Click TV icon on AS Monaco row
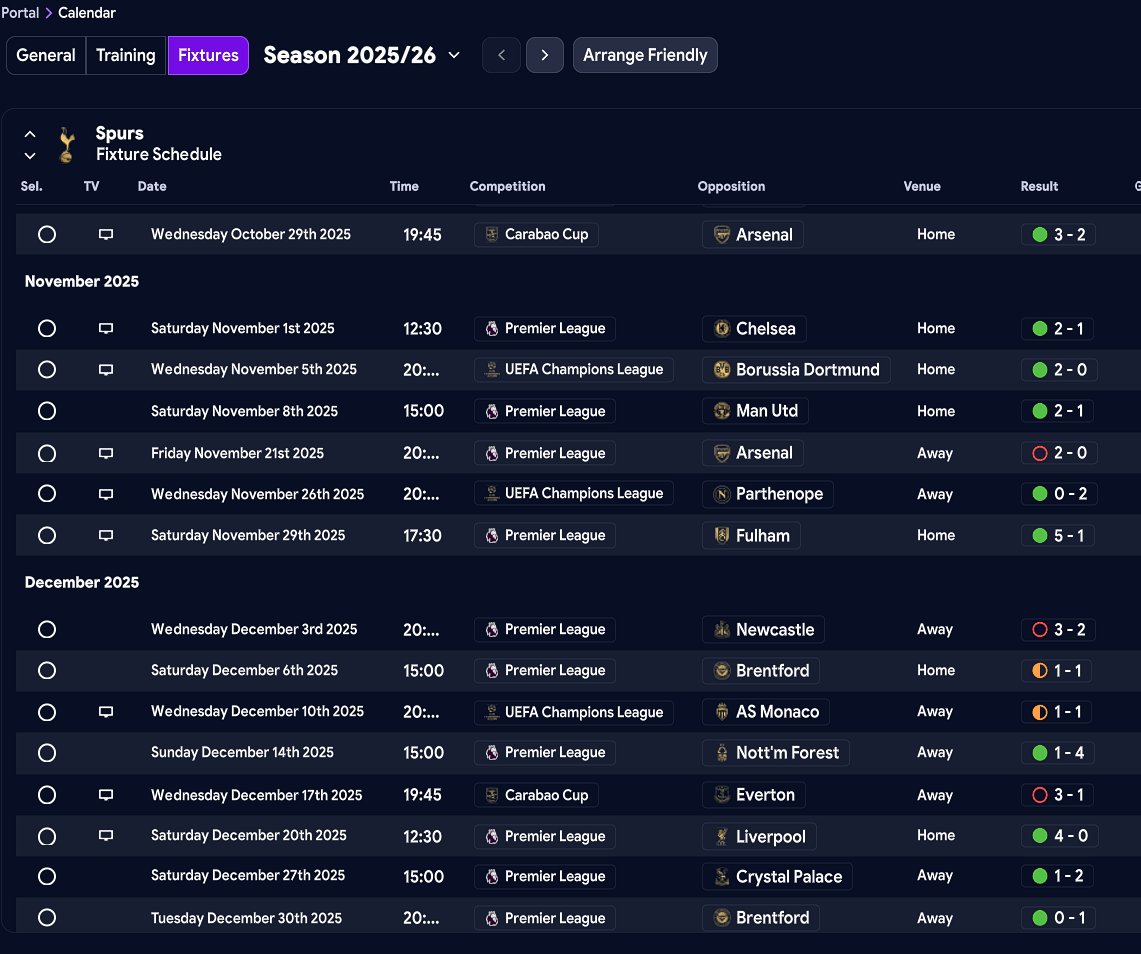The width and height of the screenshot is (1141, 954). tap(106, 712)
